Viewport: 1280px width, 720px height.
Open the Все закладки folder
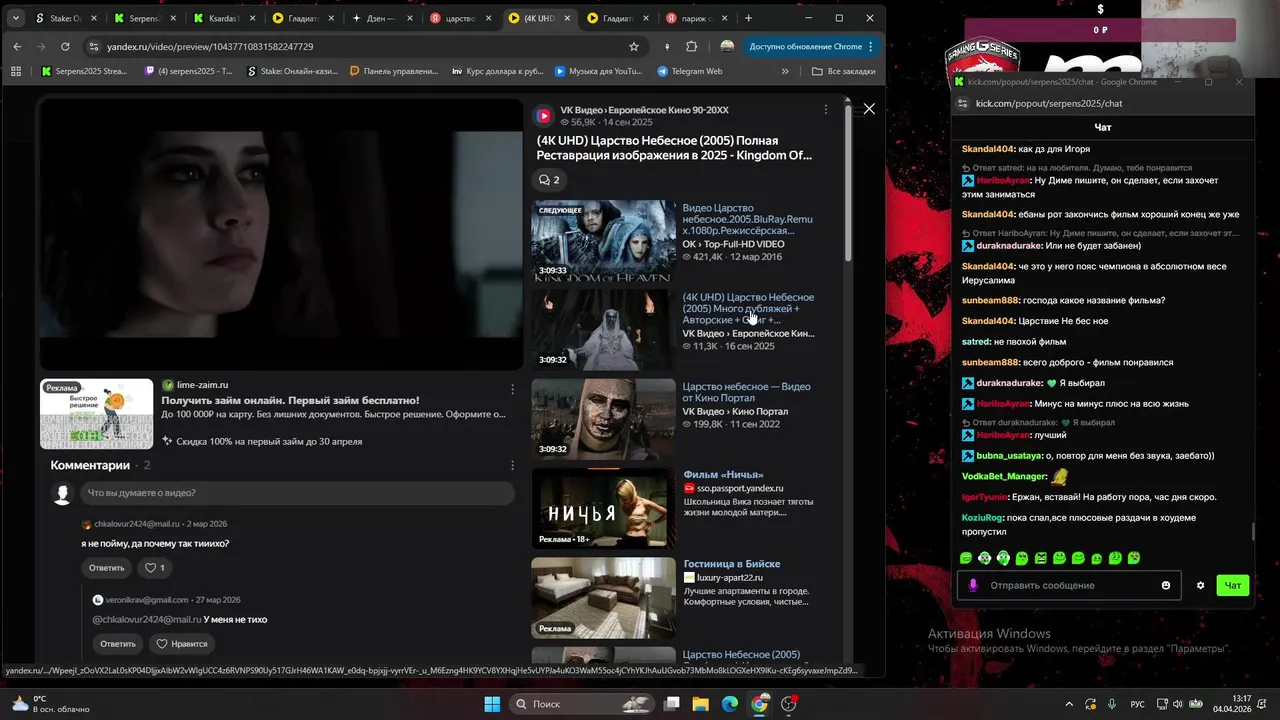pyautogui.click(x=844, y=71)
